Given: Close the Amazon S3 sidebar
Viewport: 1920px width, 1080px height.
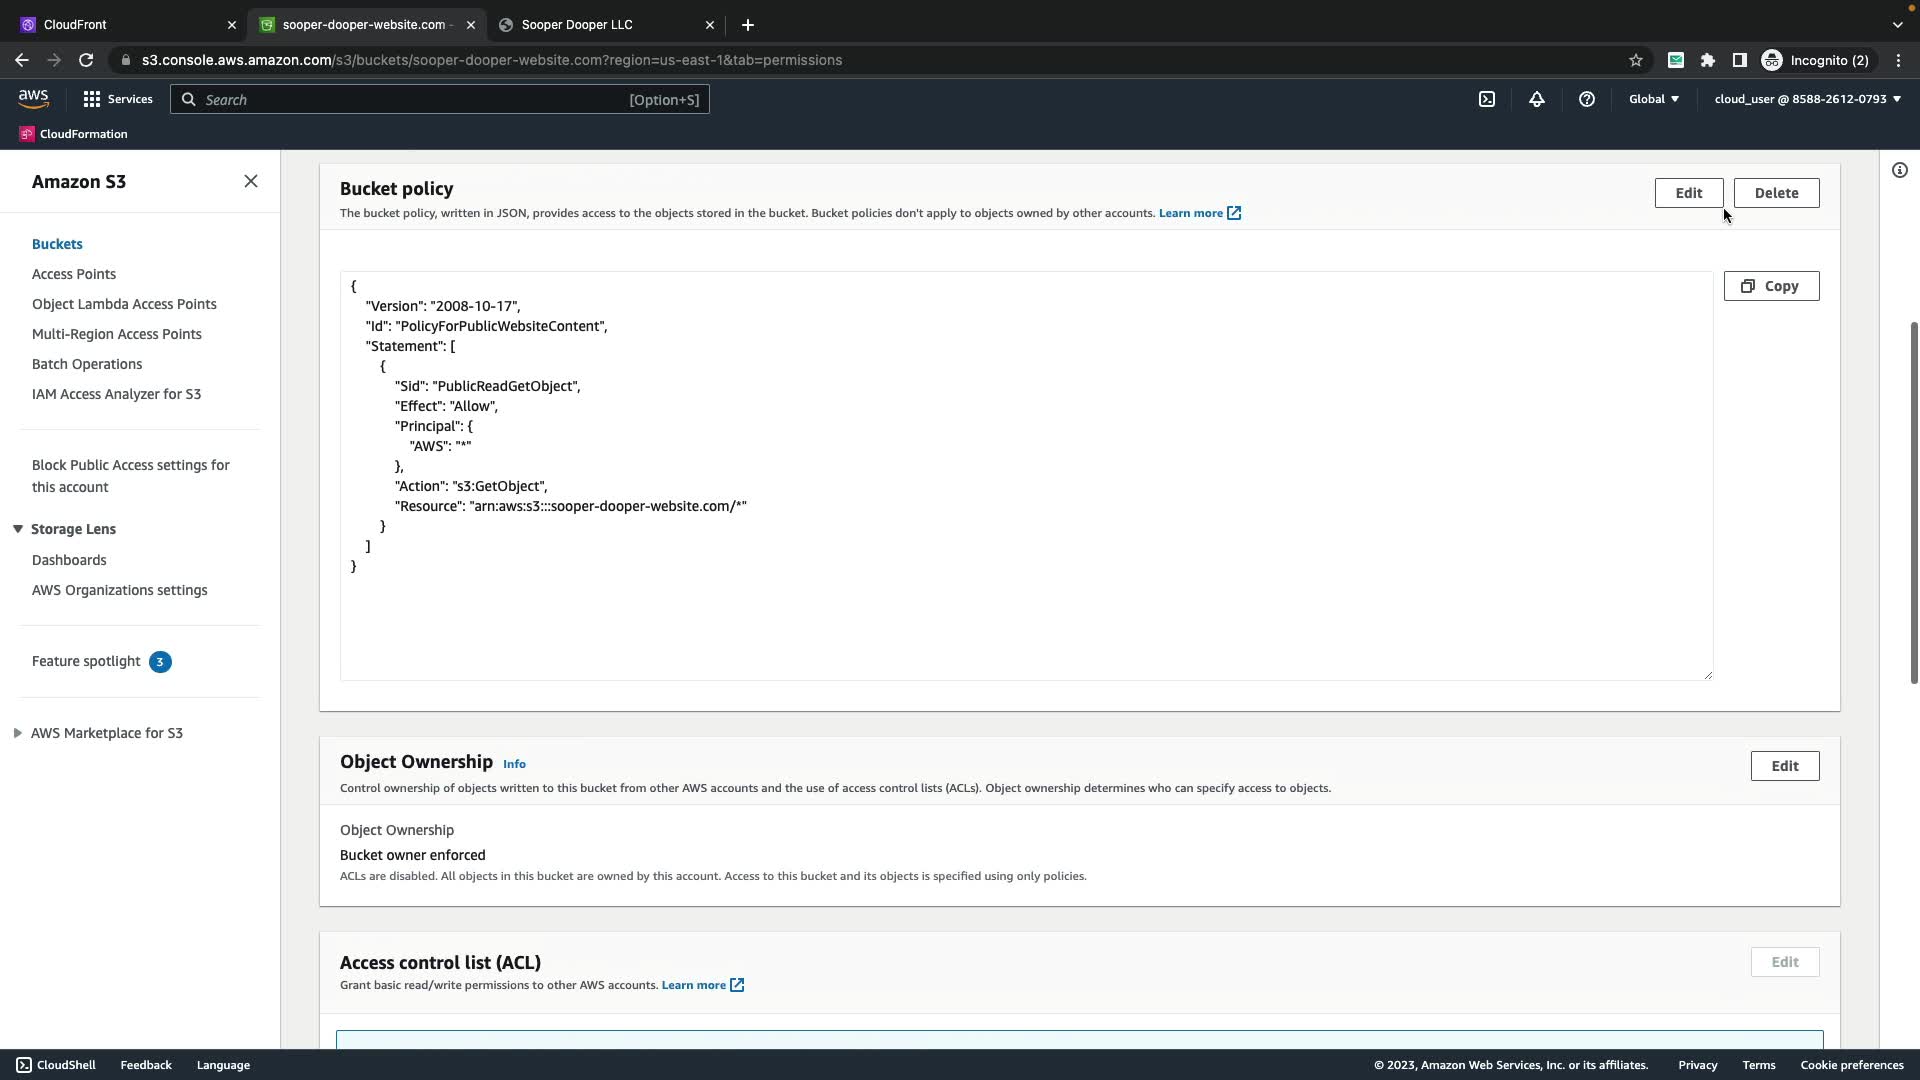Looking at the screenshot, I should tap(251, 181).
